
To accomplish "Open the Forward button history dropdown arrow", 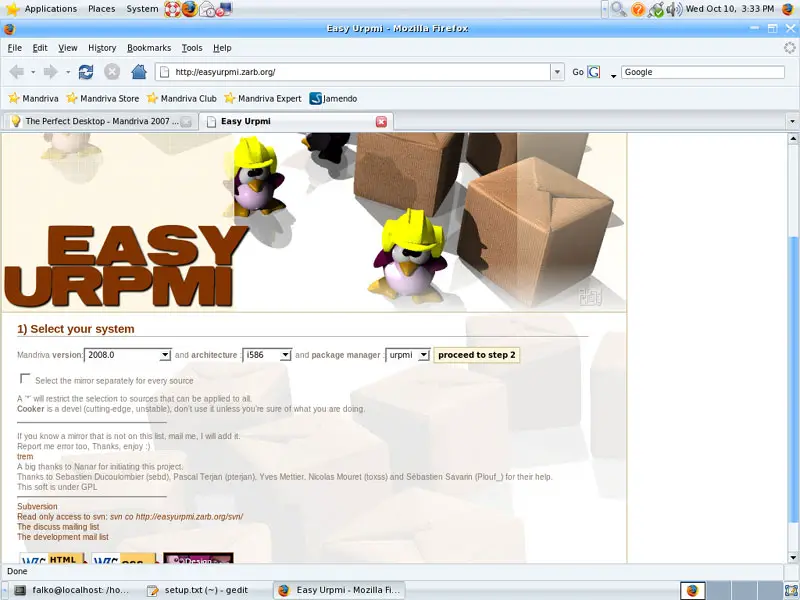I will tap(68, 72).
